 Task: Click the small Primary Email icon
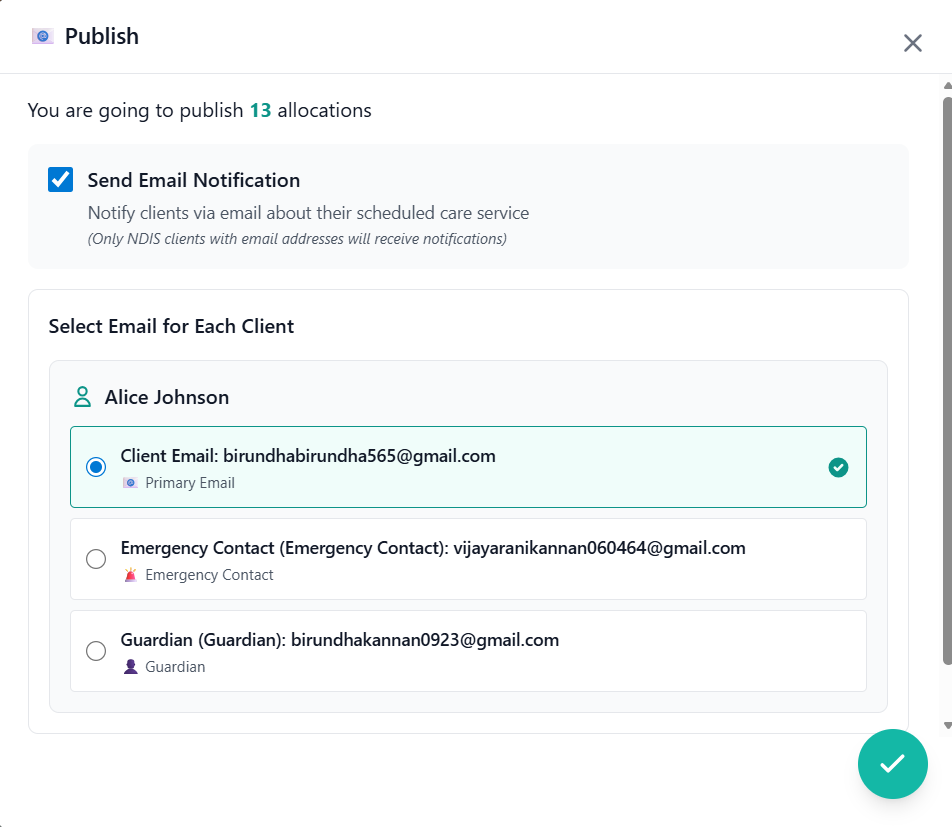point(130,483)
